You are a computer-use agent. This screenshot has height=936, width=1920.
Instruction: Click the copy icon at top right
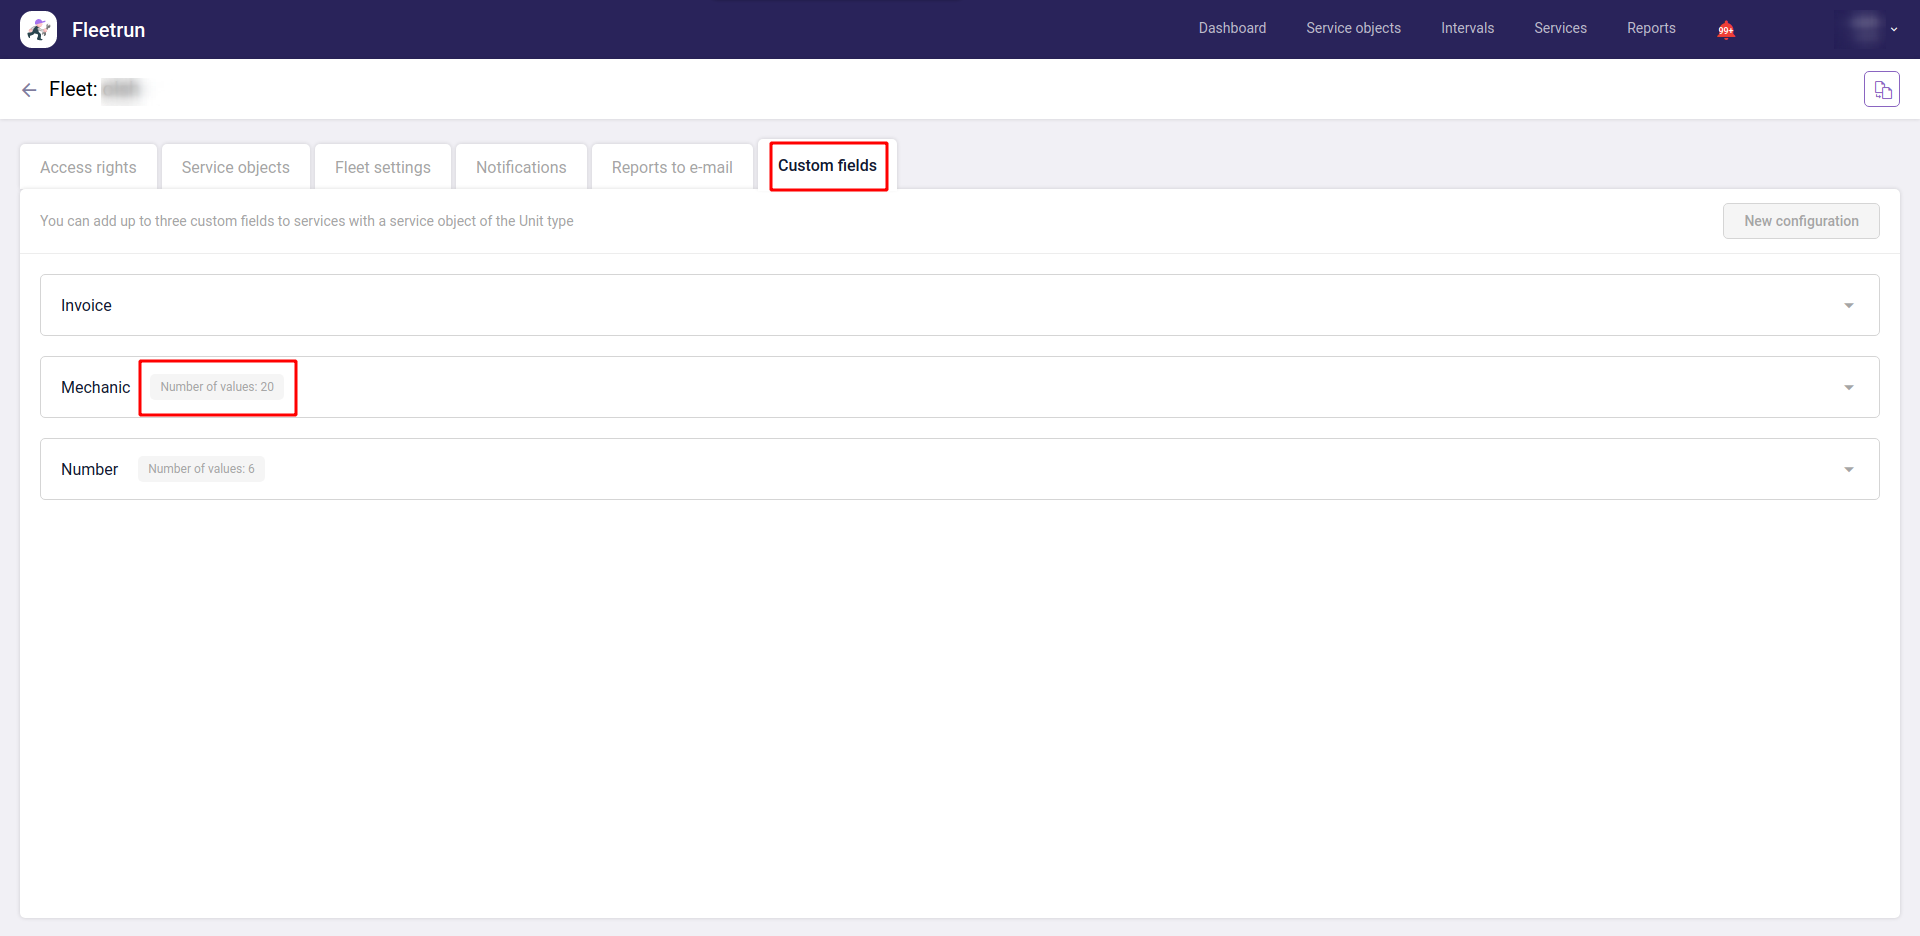click(x=1881, y=90)
